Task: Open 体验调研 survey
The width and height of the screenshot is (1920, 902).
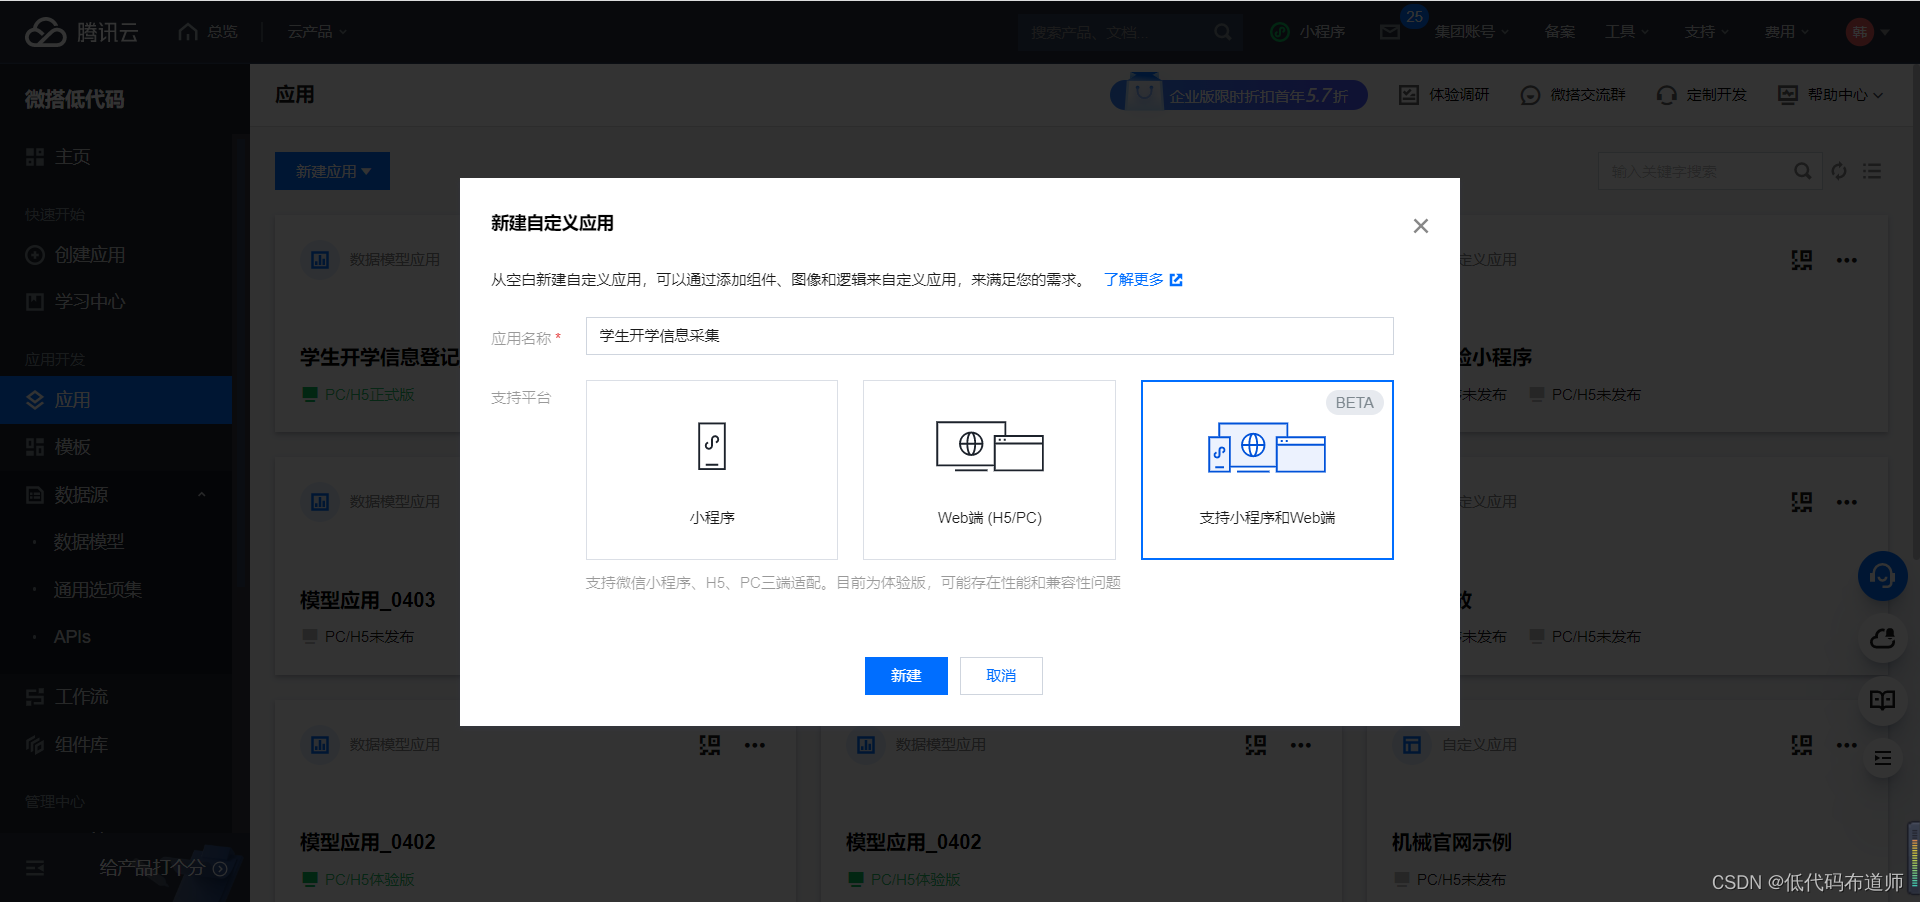Action: [1444, 95]
